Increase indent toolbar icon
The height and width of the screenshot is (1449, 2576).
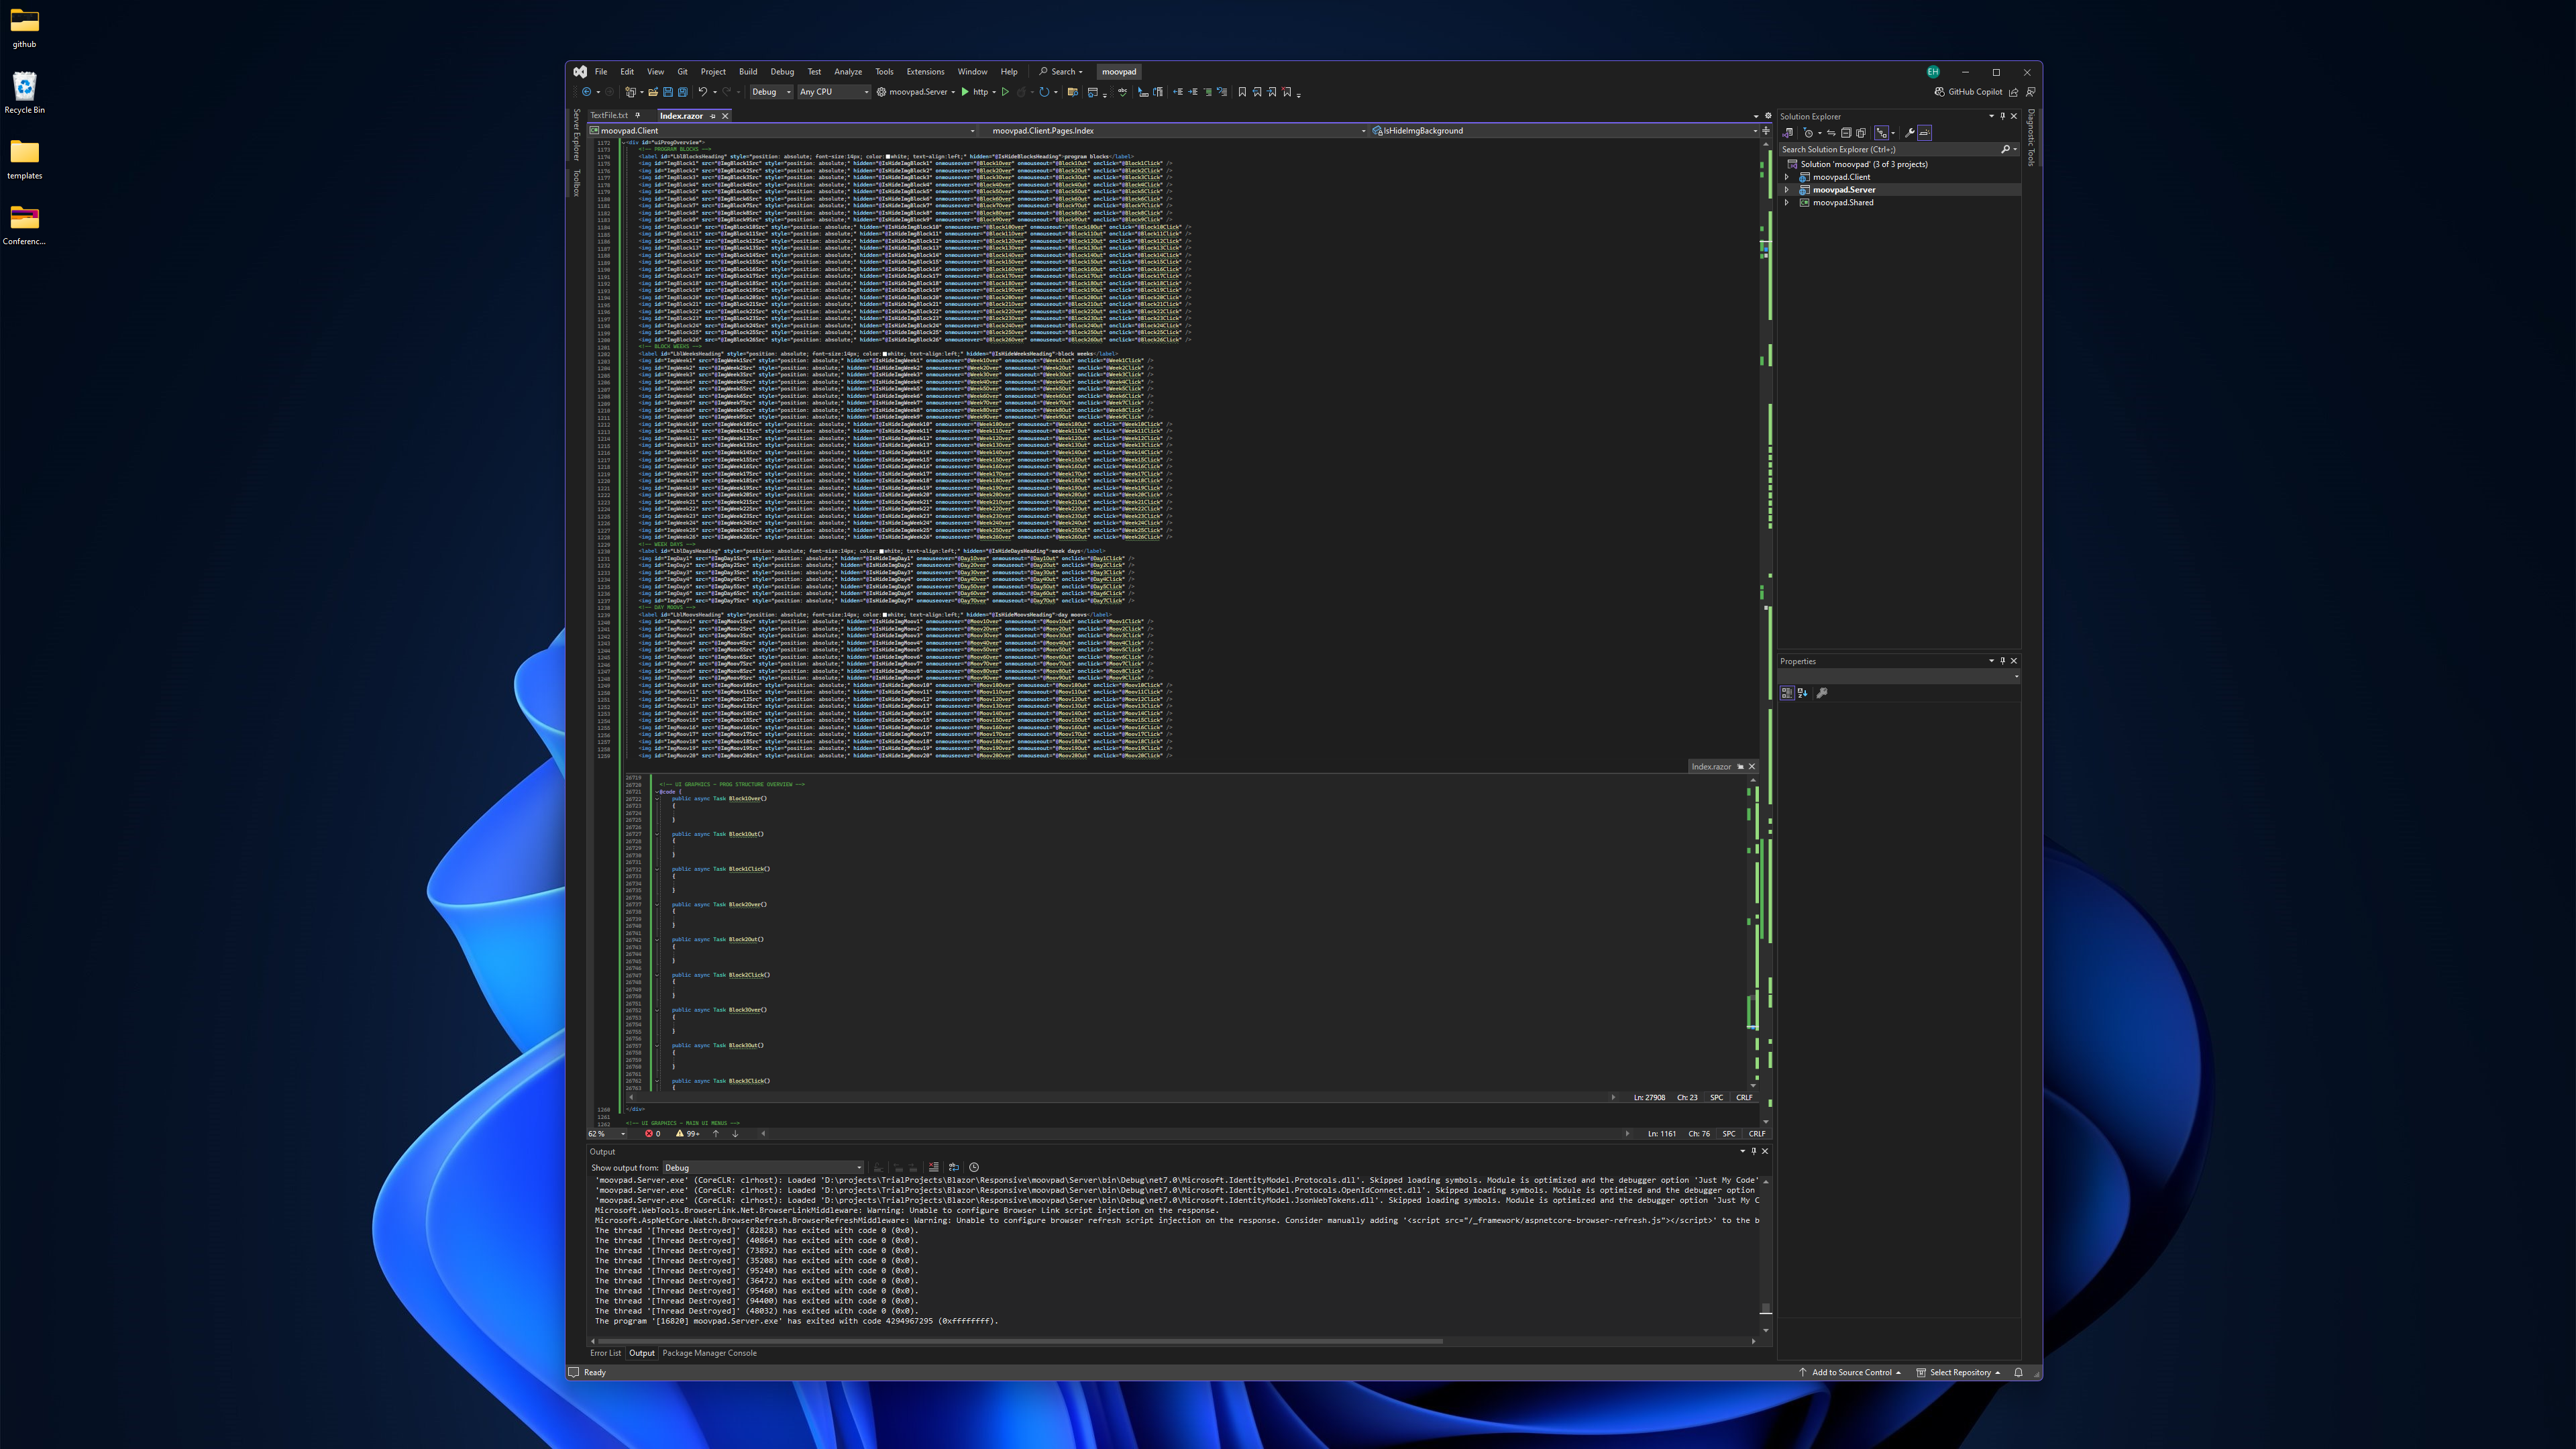coord(1193,92)
